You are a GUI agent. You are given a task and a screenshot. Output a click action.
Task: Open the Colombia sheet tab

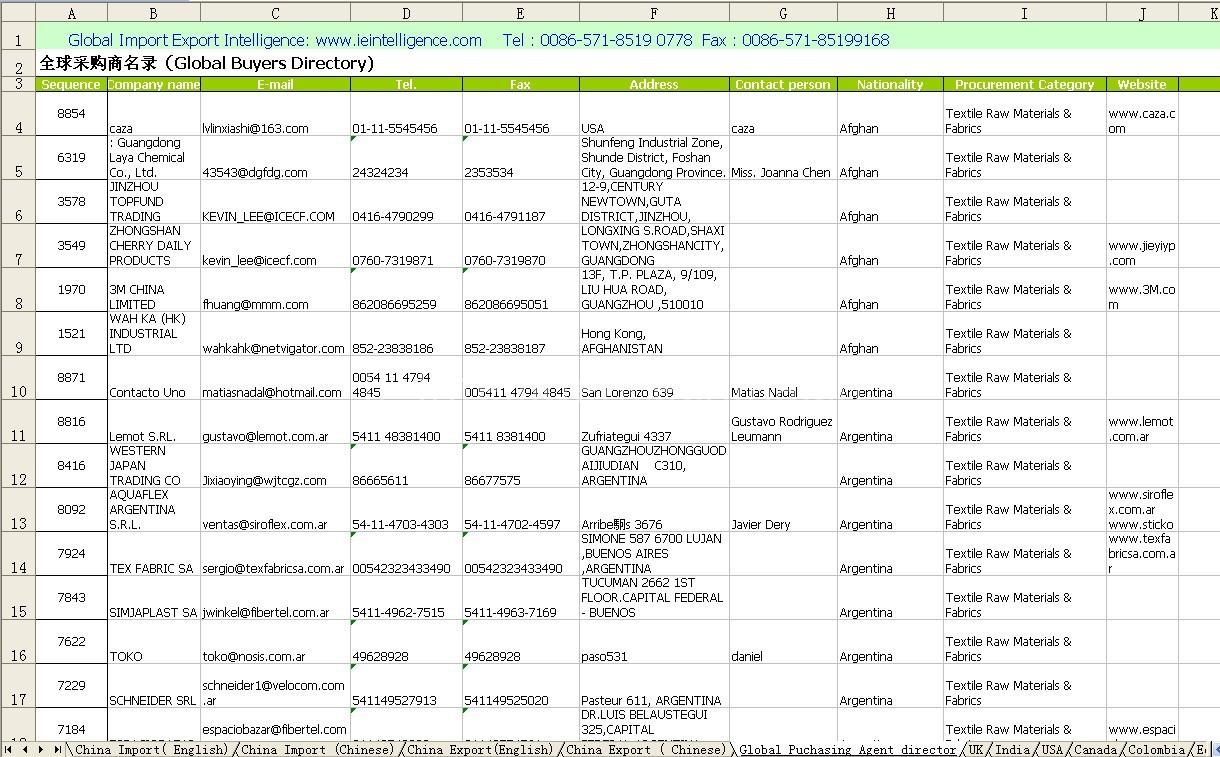coord(1157,749)
